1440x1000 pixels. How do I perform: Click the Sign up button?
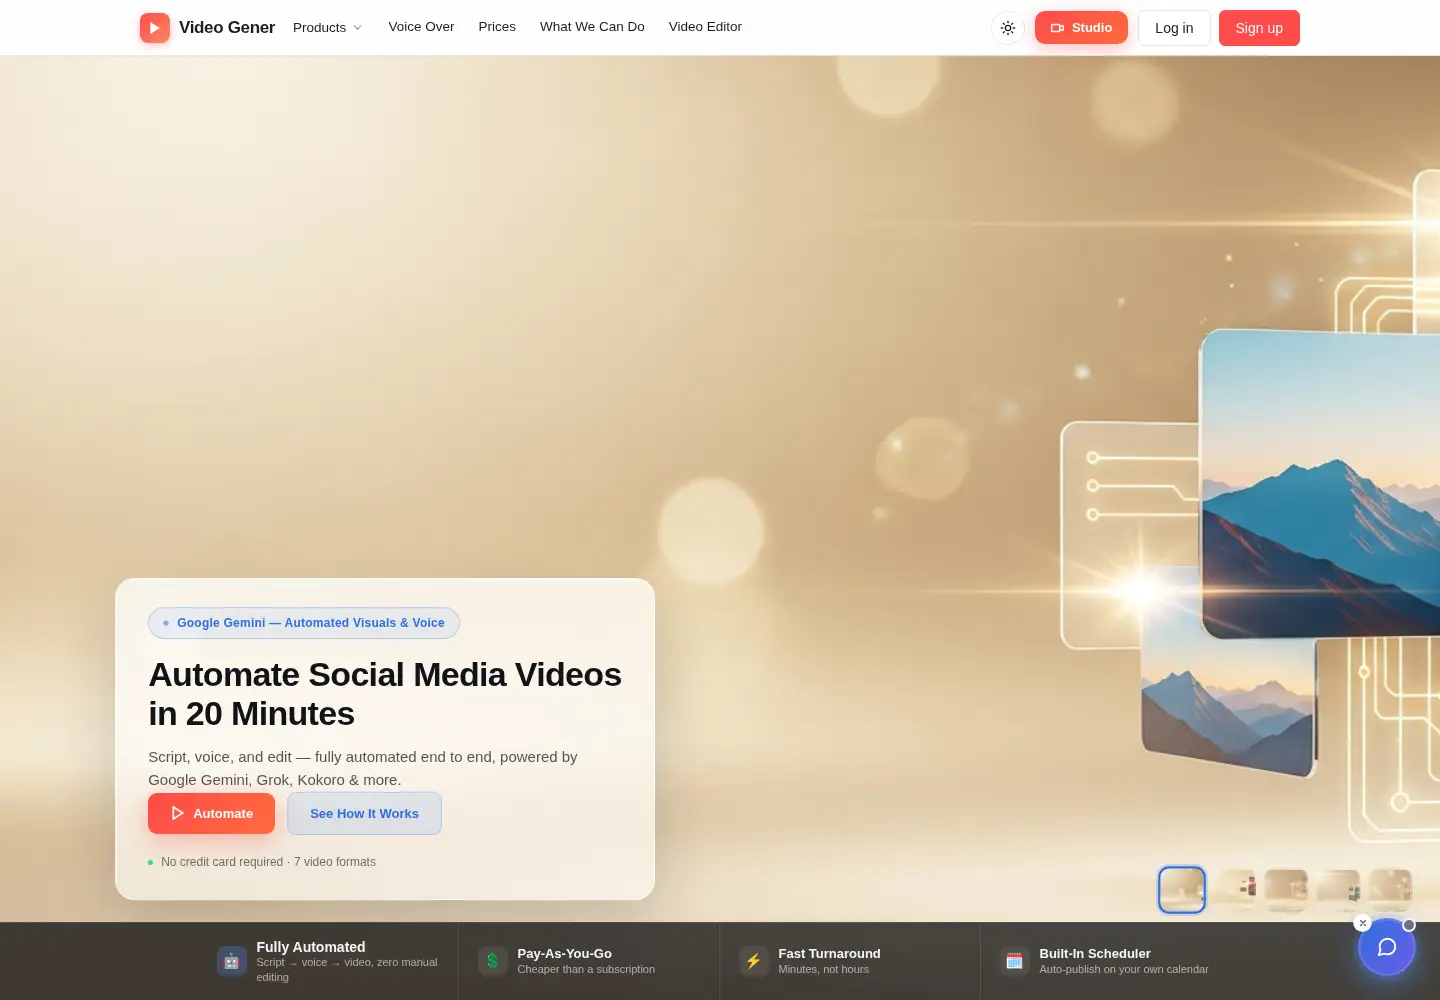(1259, 28)
